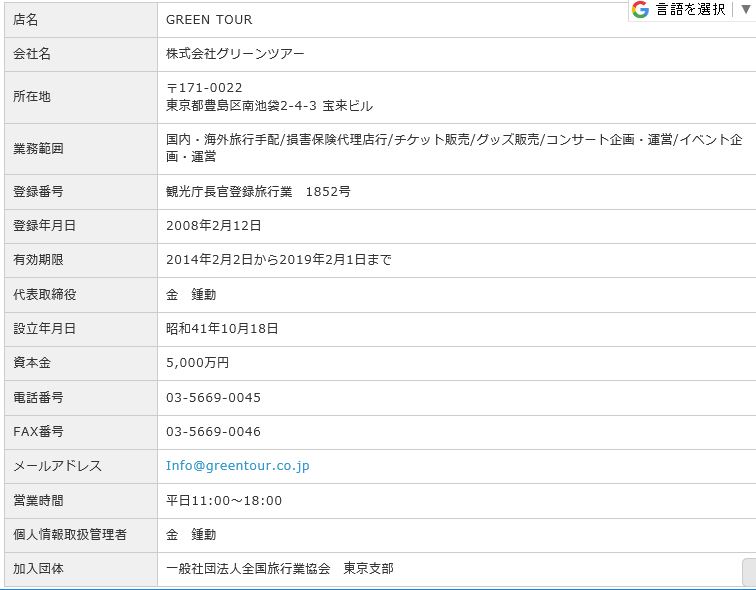Click the 資本金 row label
Screen dimensions: 756x590
point(32,363)
